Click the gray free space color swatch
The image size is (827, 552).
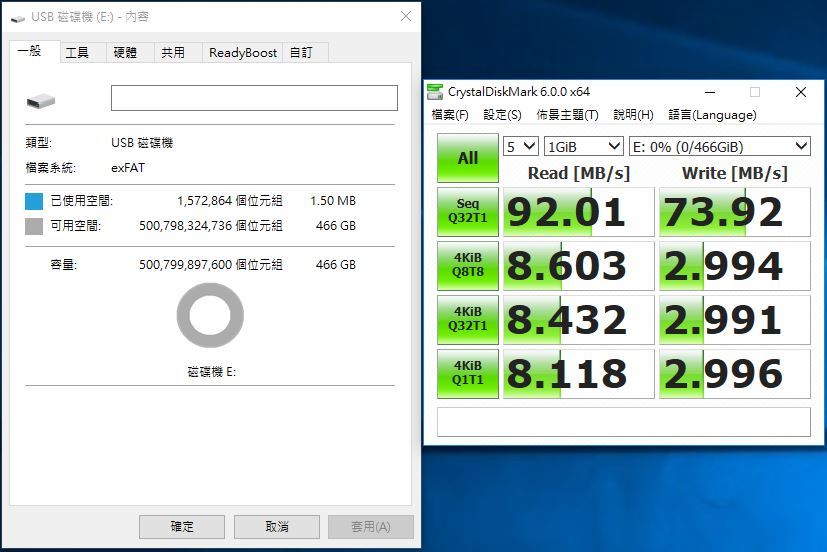pyautogui.click(x=34, y=226)
